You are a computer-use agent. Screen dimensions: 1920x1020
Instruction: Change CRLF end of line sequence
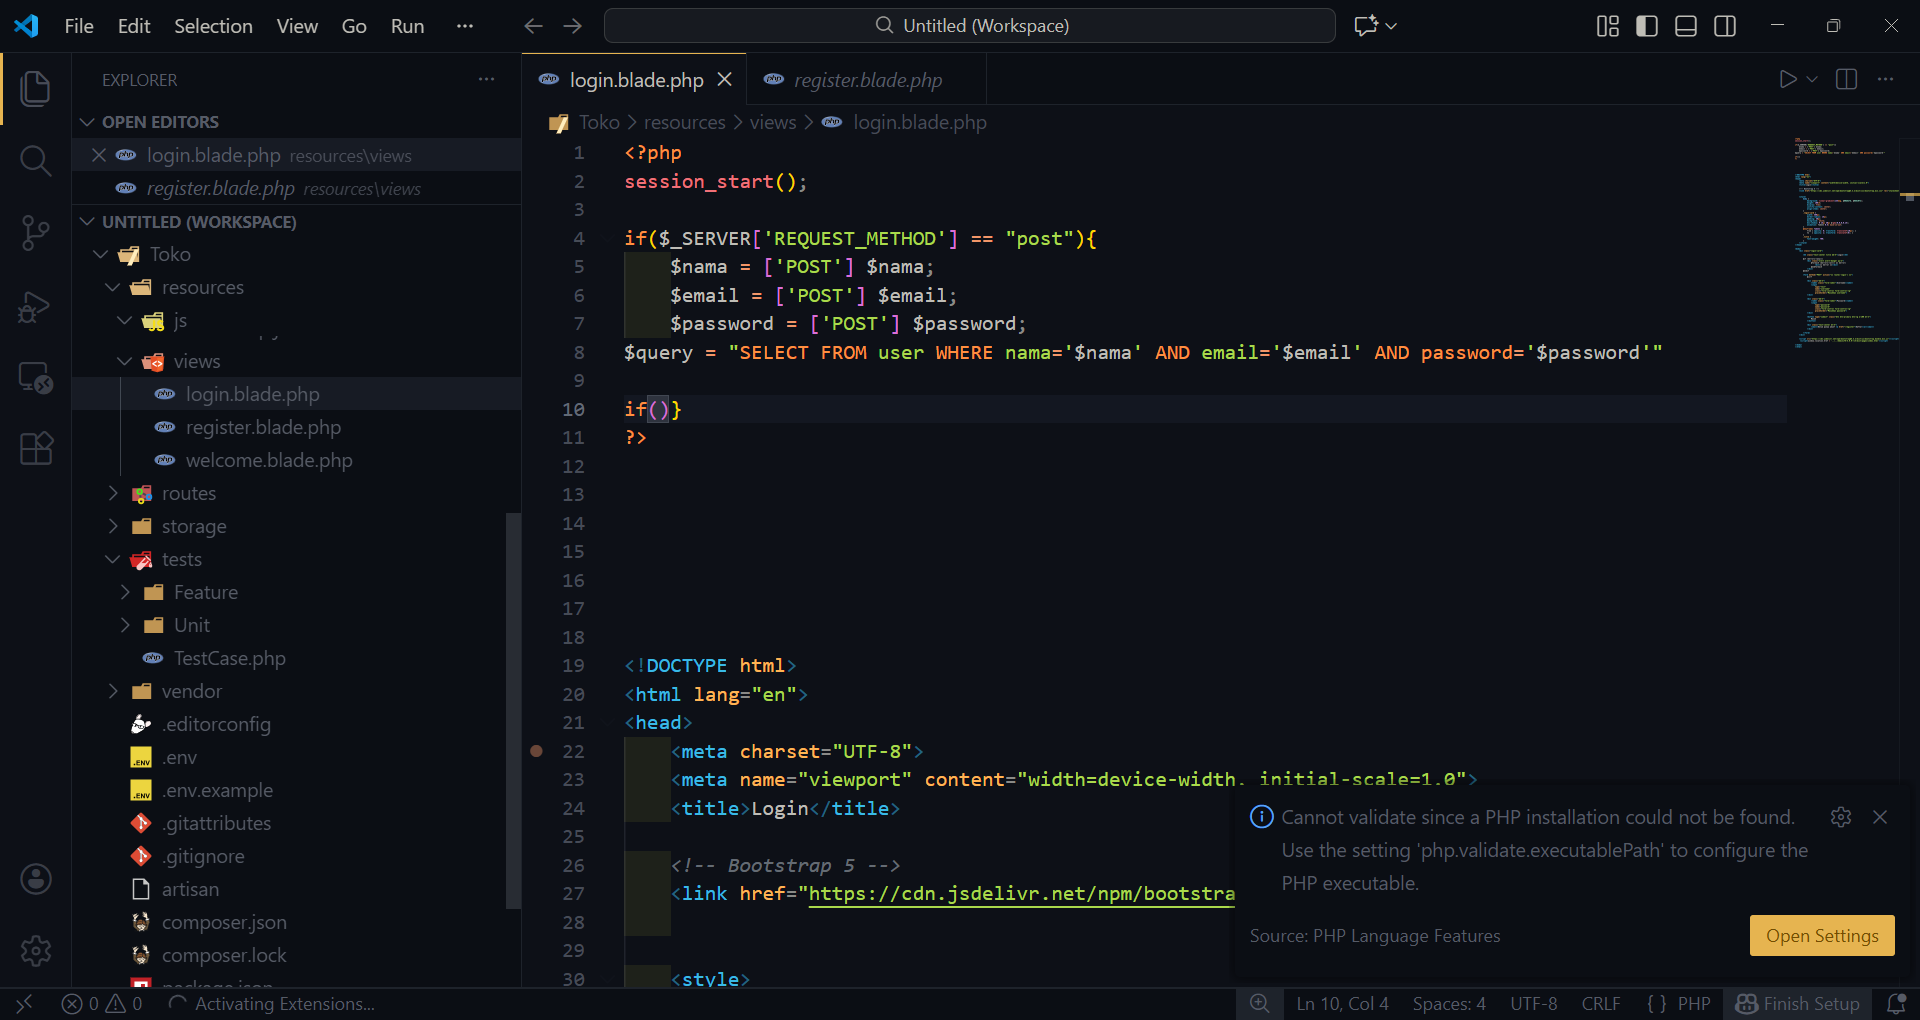point(1601,1003)
